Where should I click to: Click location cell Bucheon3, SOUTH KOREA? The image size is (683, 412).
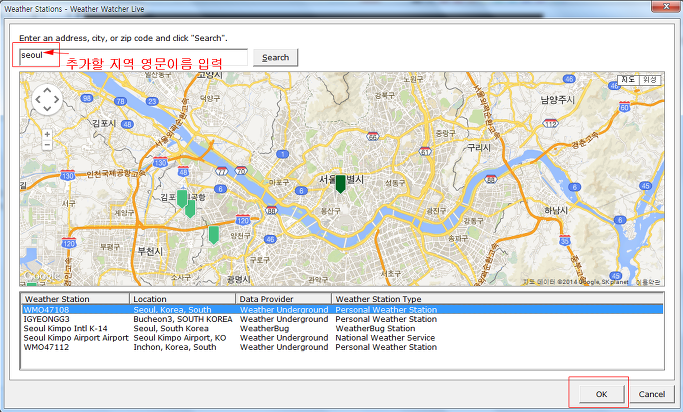(183, 319)
